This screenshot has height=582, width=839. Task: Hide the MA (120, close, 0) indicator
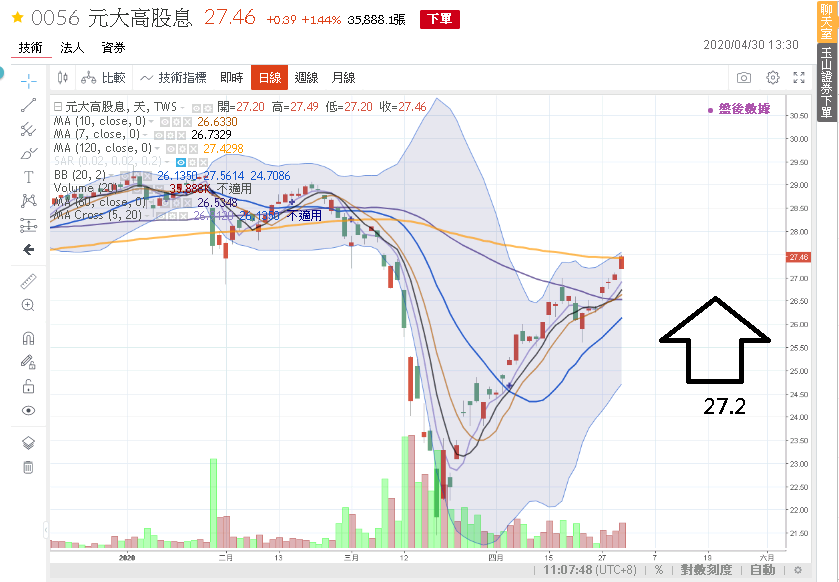pyautogui.click(x=171, y=149)
